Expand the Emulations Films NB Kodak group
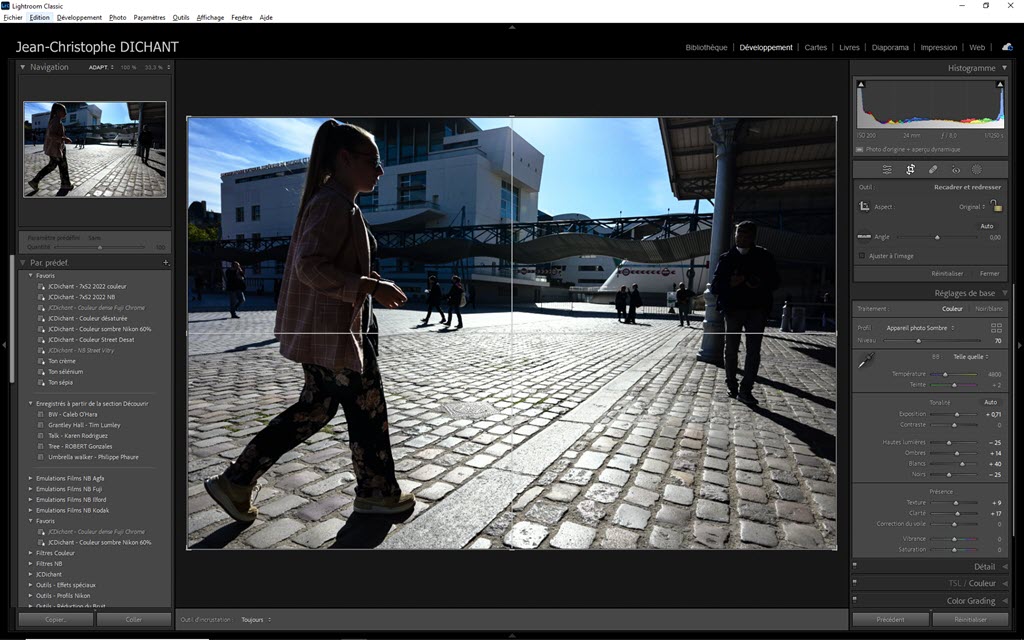 (x=31, y=510)
